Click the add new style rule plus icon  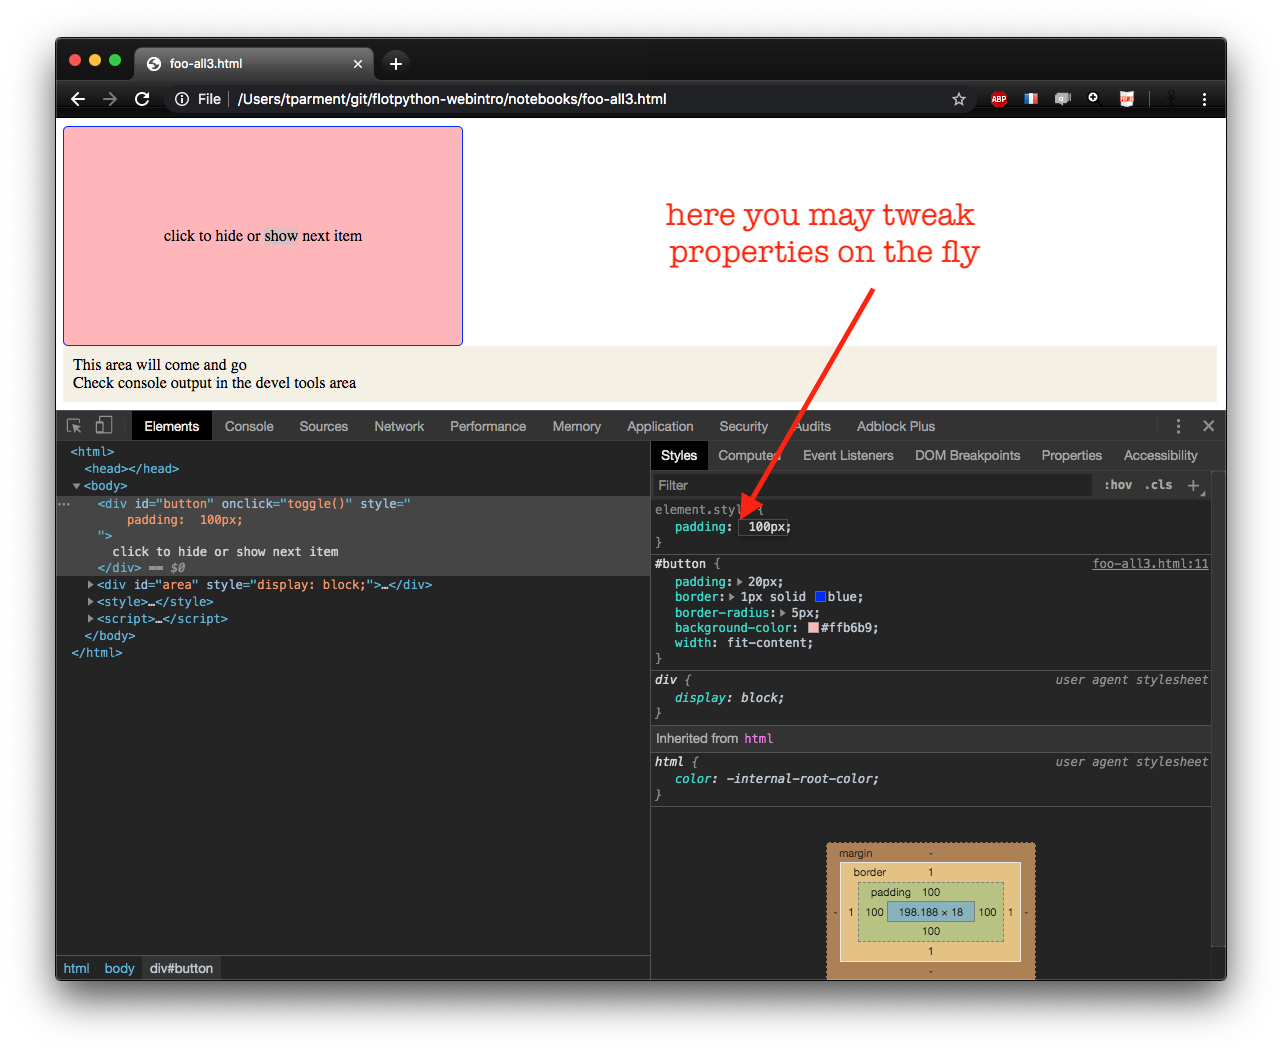[x=1193, y=485]
